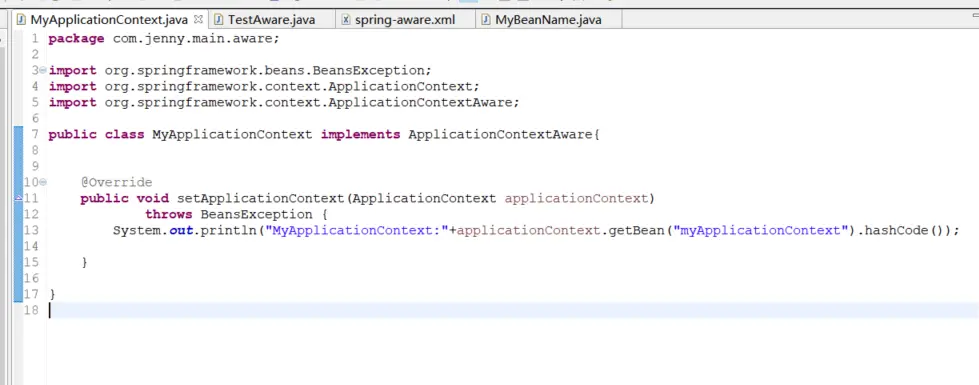979x385 pixels.
Task: Click 'BeansException {' on line 12
Action: tap(264, 215)
